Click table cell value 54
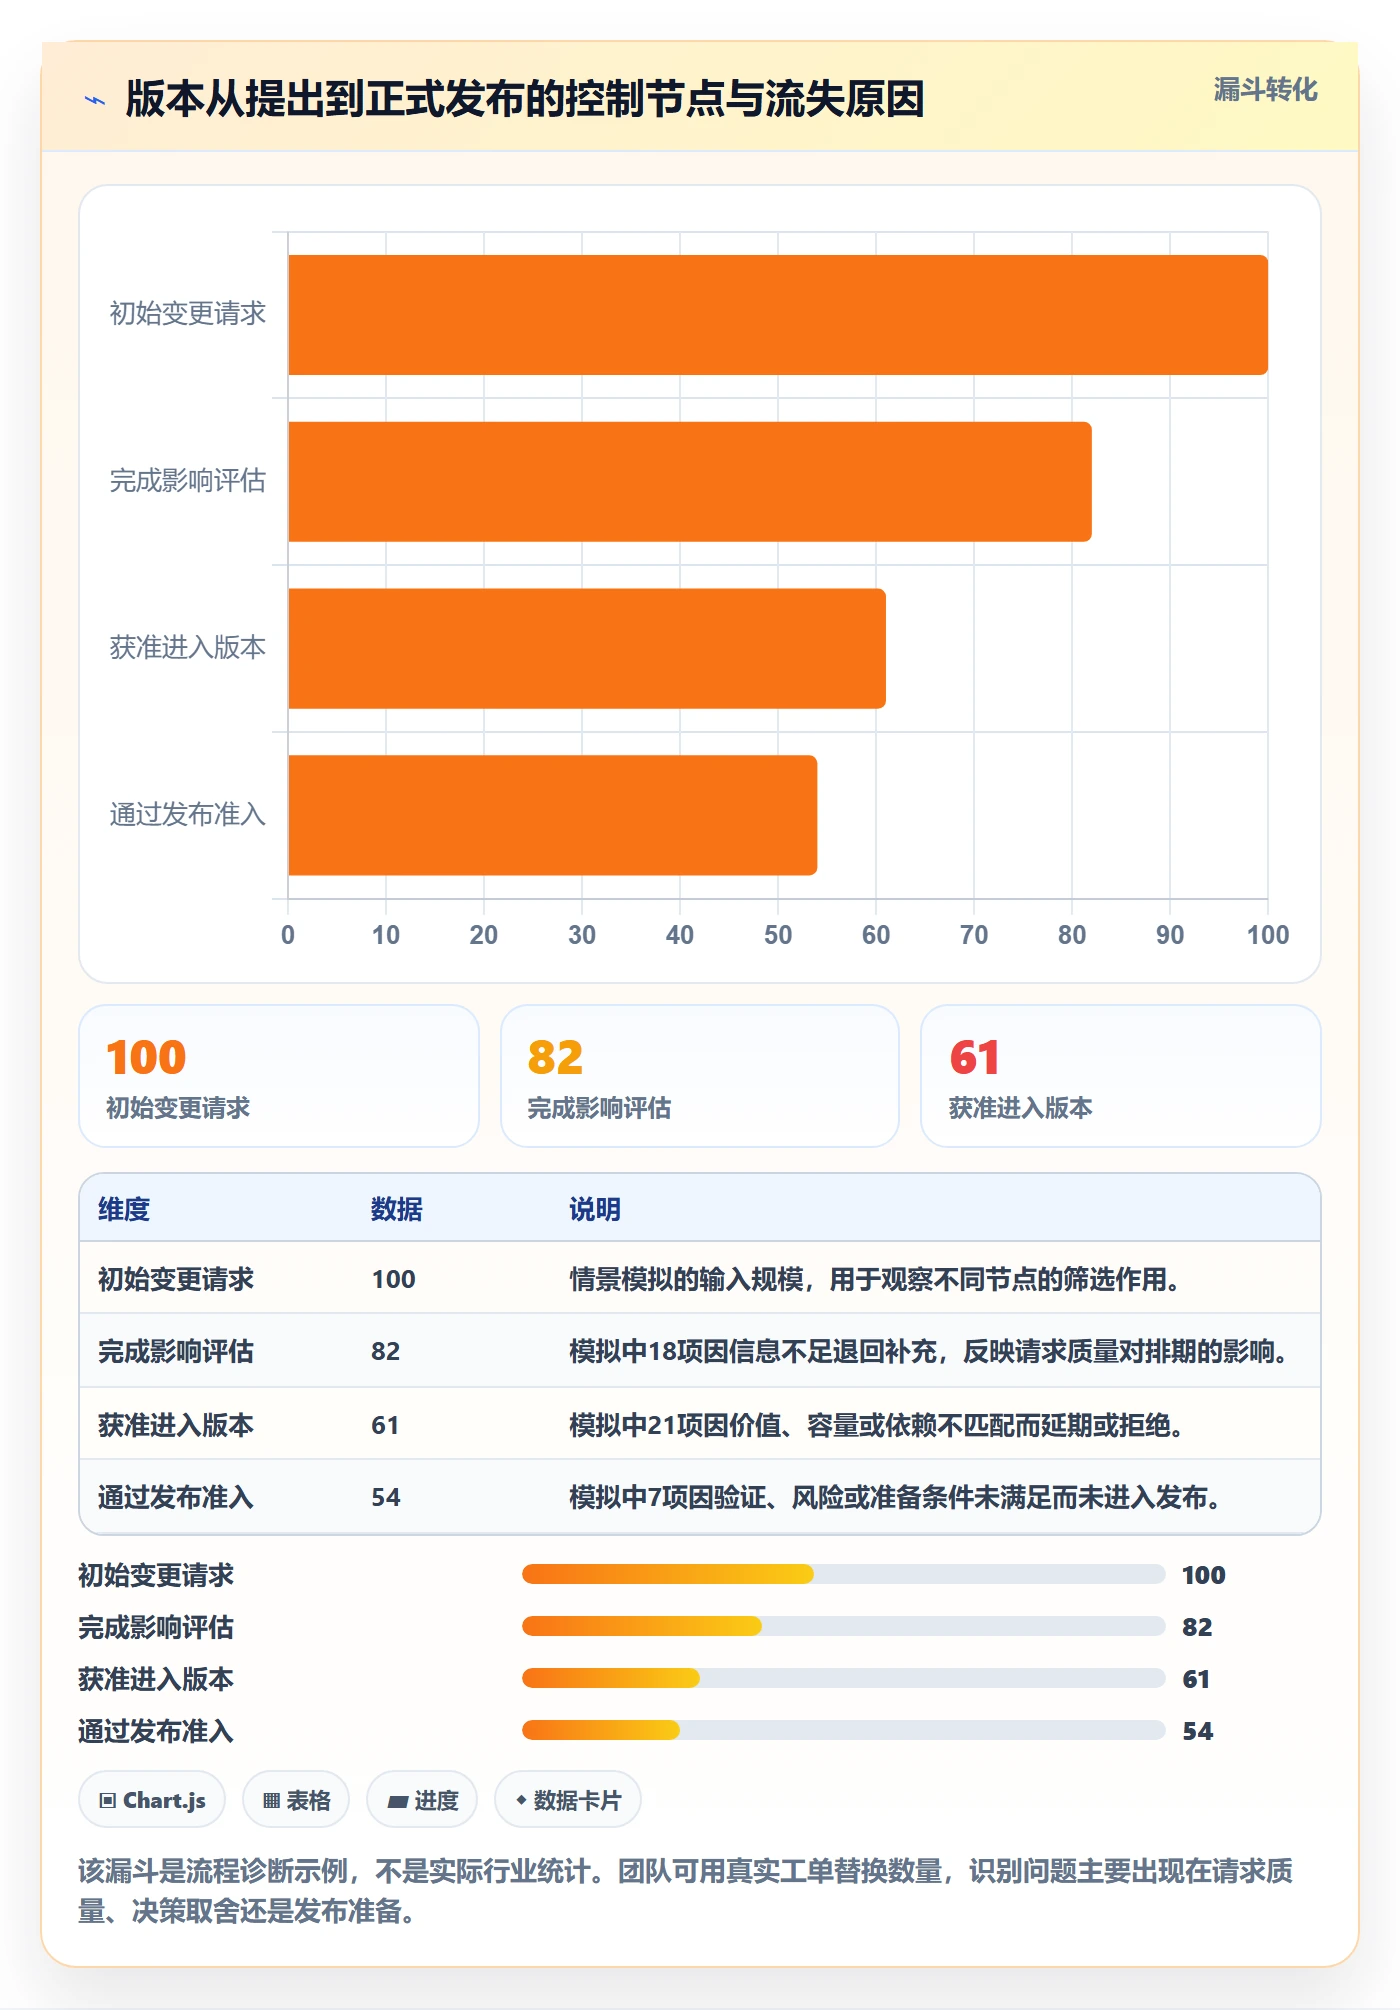1400x2010 pixels. click(386, 1497)
